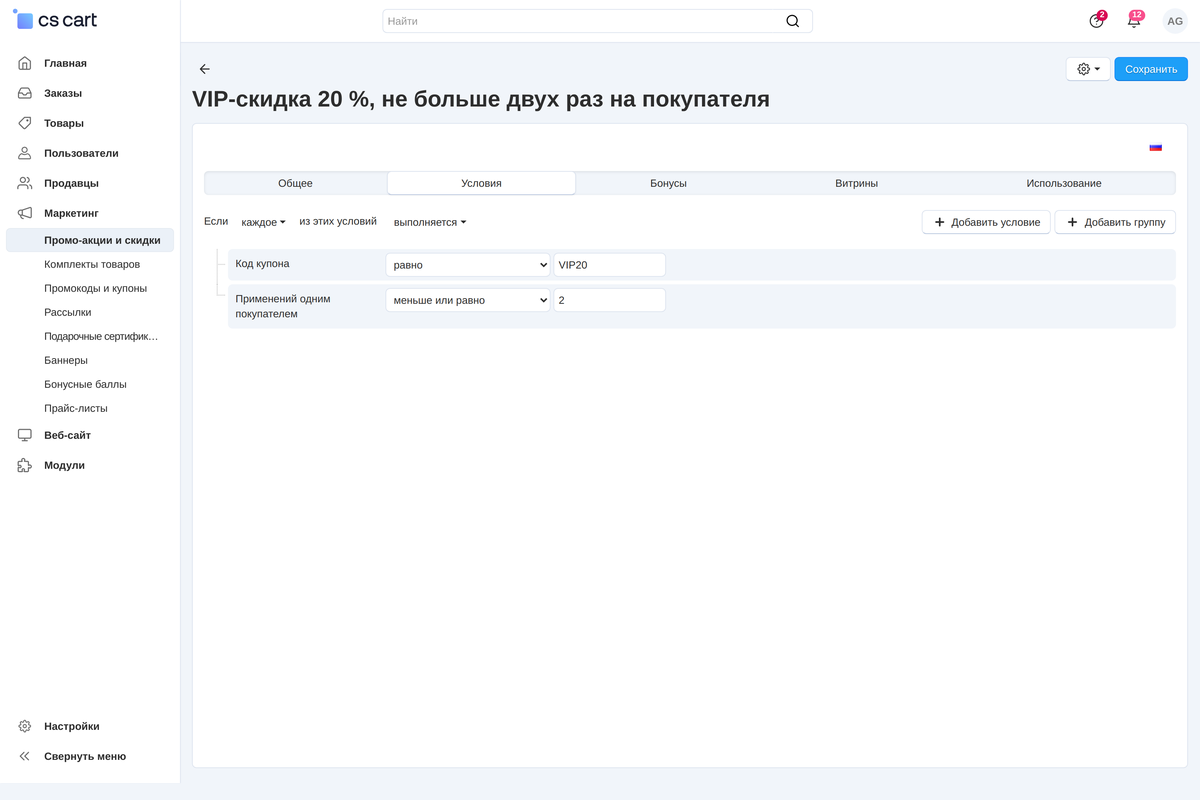Open Бонусные баллы submenu item

(85, 384)
